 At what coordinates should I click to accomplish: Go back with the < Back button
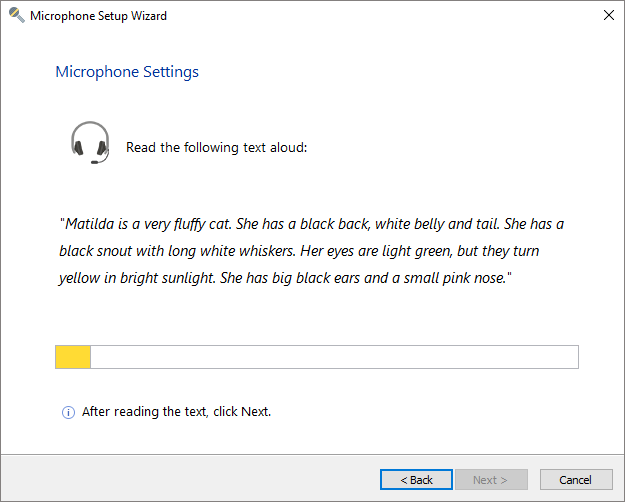pos(416,480)
